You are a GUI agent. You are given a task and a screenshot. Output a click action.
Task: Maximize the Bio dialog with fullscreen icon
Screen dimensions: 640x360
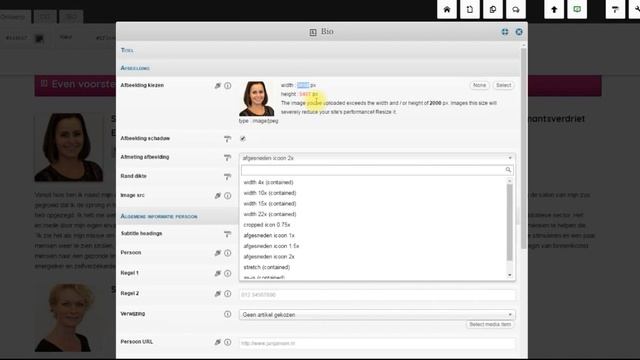click(505, 32)
